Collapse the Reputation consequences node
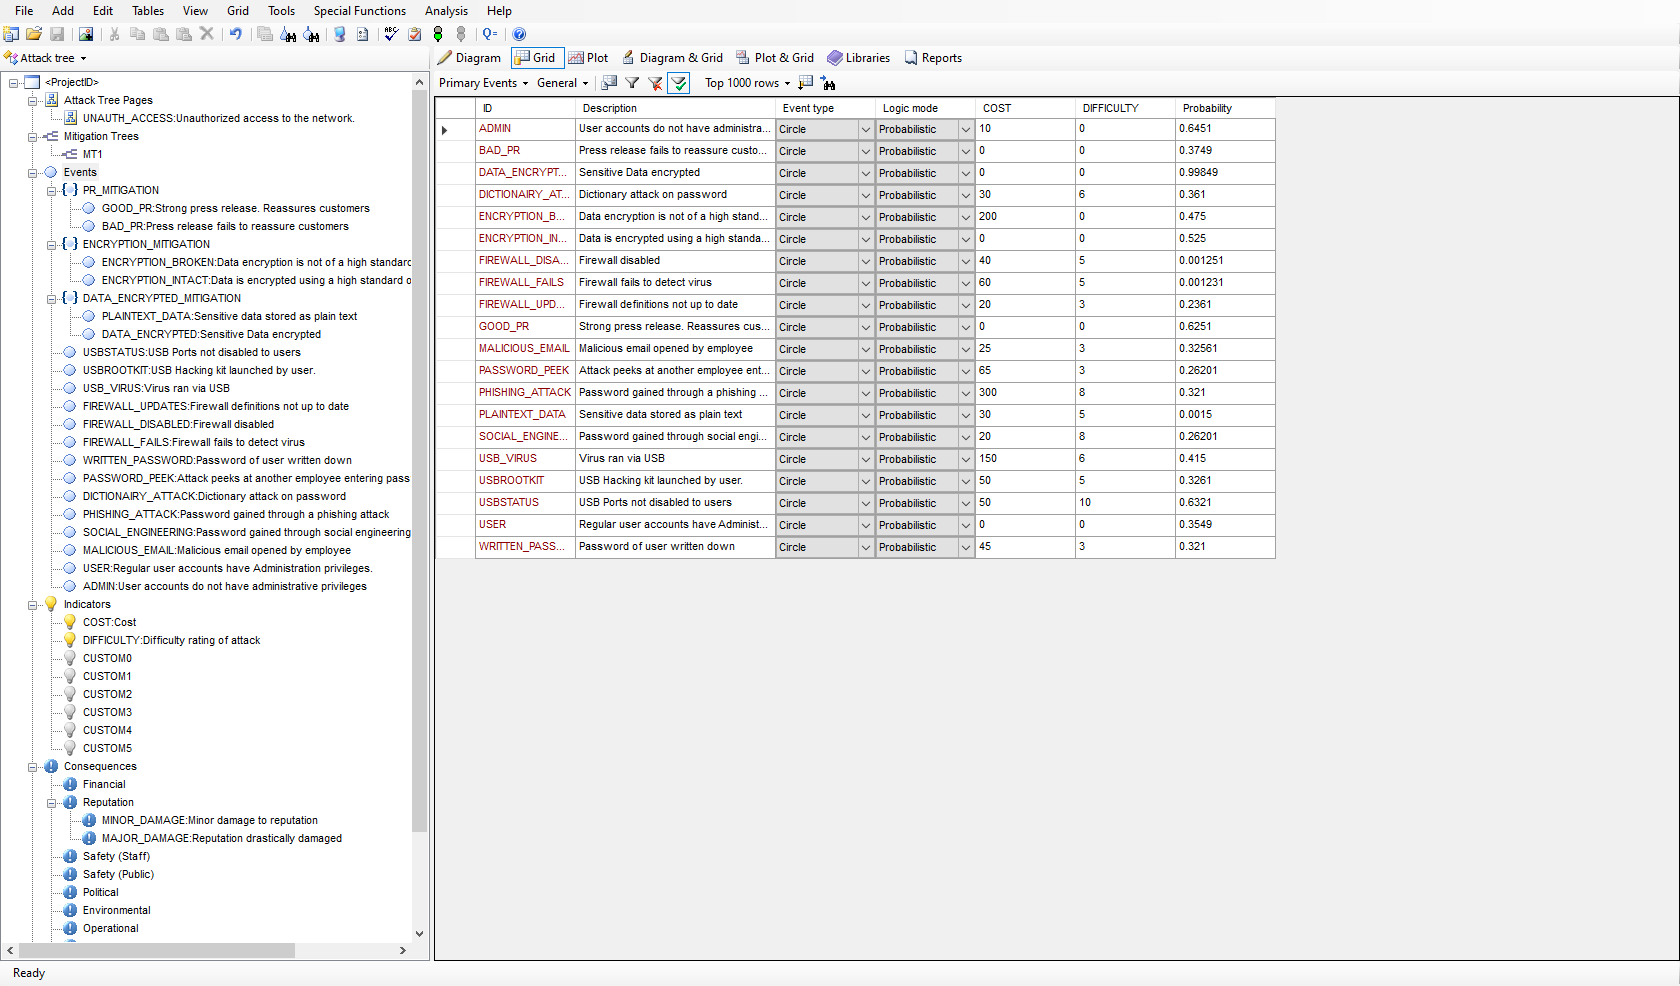Viewport: 1680px width, 986px height. pos(52,802)
